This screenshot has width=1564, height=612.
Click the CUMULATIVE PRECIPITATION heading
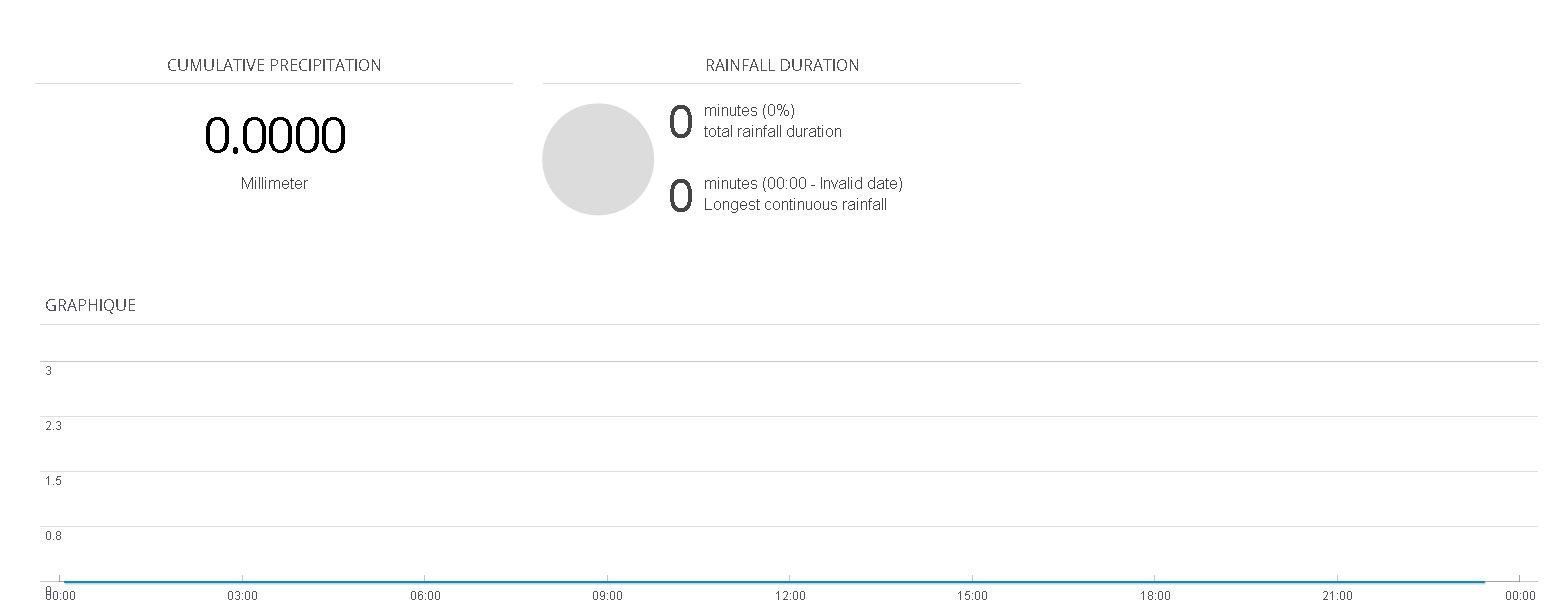coord(274,65)
